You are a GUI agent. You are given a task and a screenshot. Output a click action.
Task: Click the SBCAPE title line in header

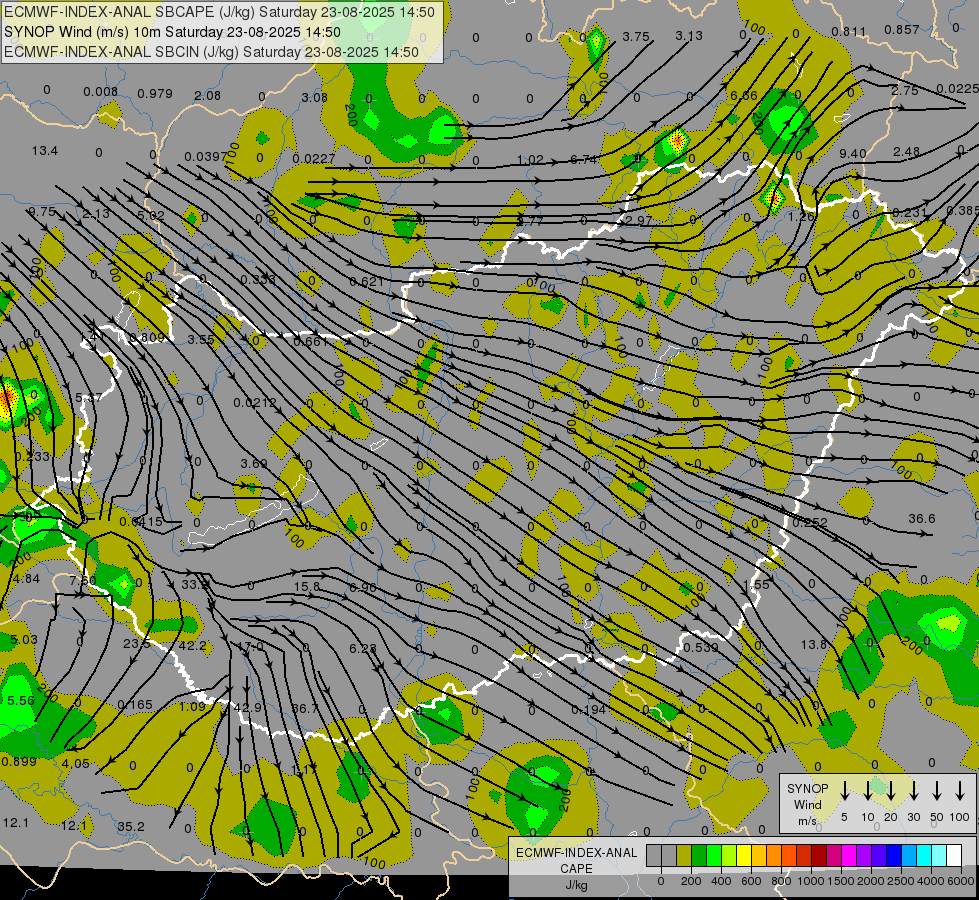pyautogui.click(x=219, y=12)
